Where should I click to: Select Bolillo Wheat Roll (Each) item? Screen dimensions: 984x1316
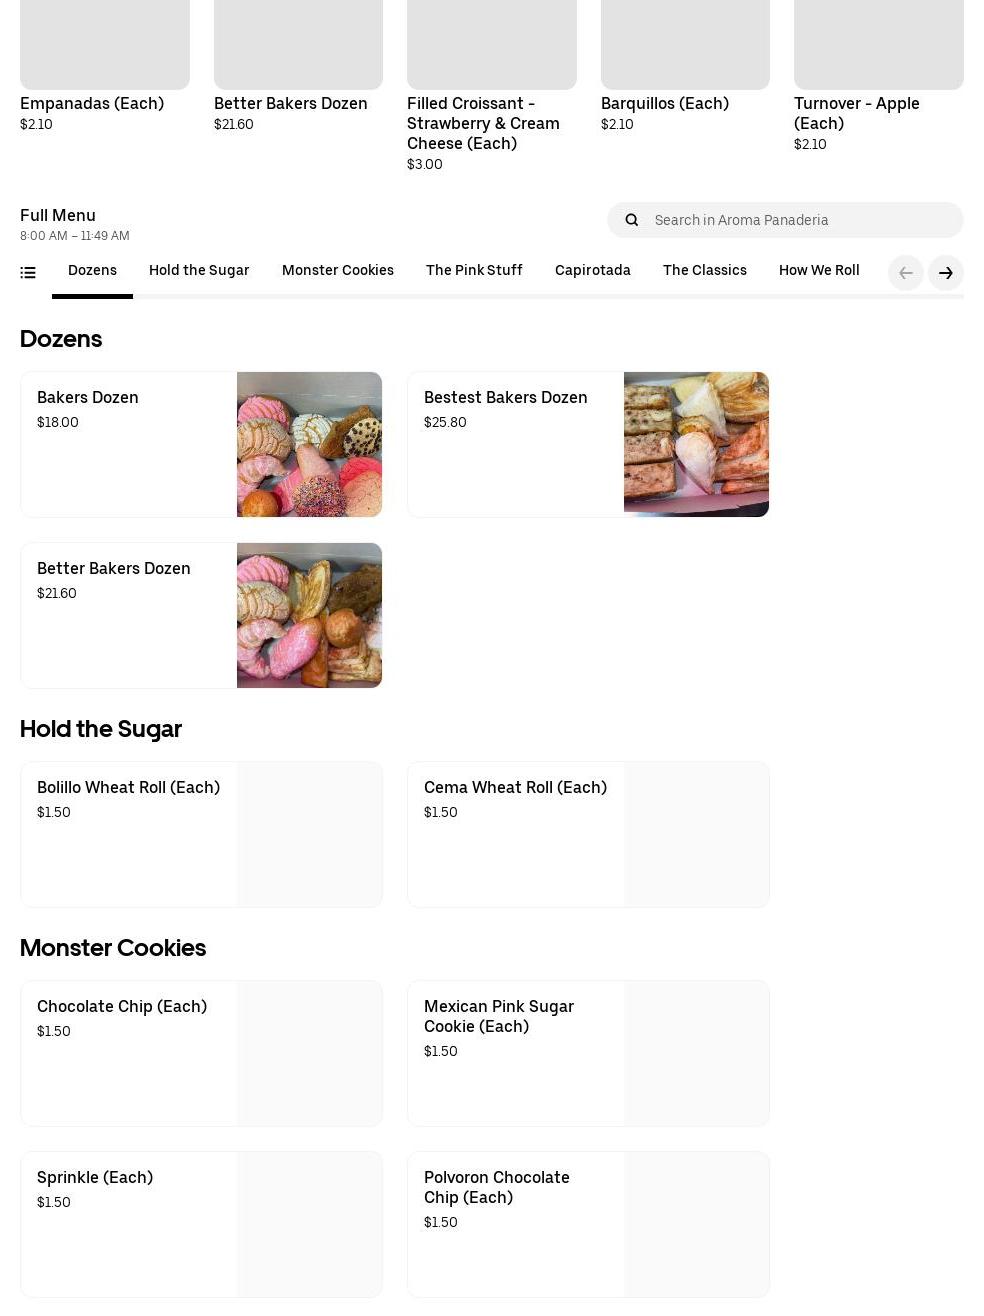[201, 835]
